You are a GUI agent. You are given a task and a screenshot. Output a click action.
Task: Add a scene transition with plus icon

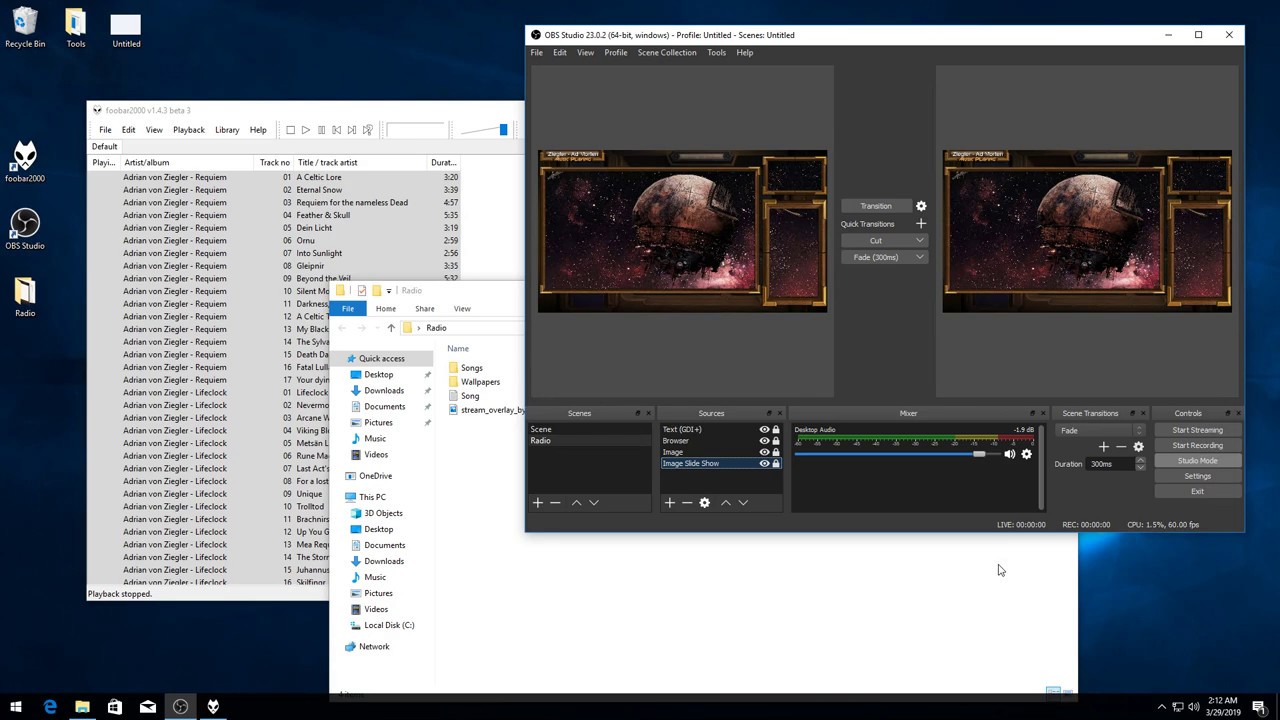1104,447
